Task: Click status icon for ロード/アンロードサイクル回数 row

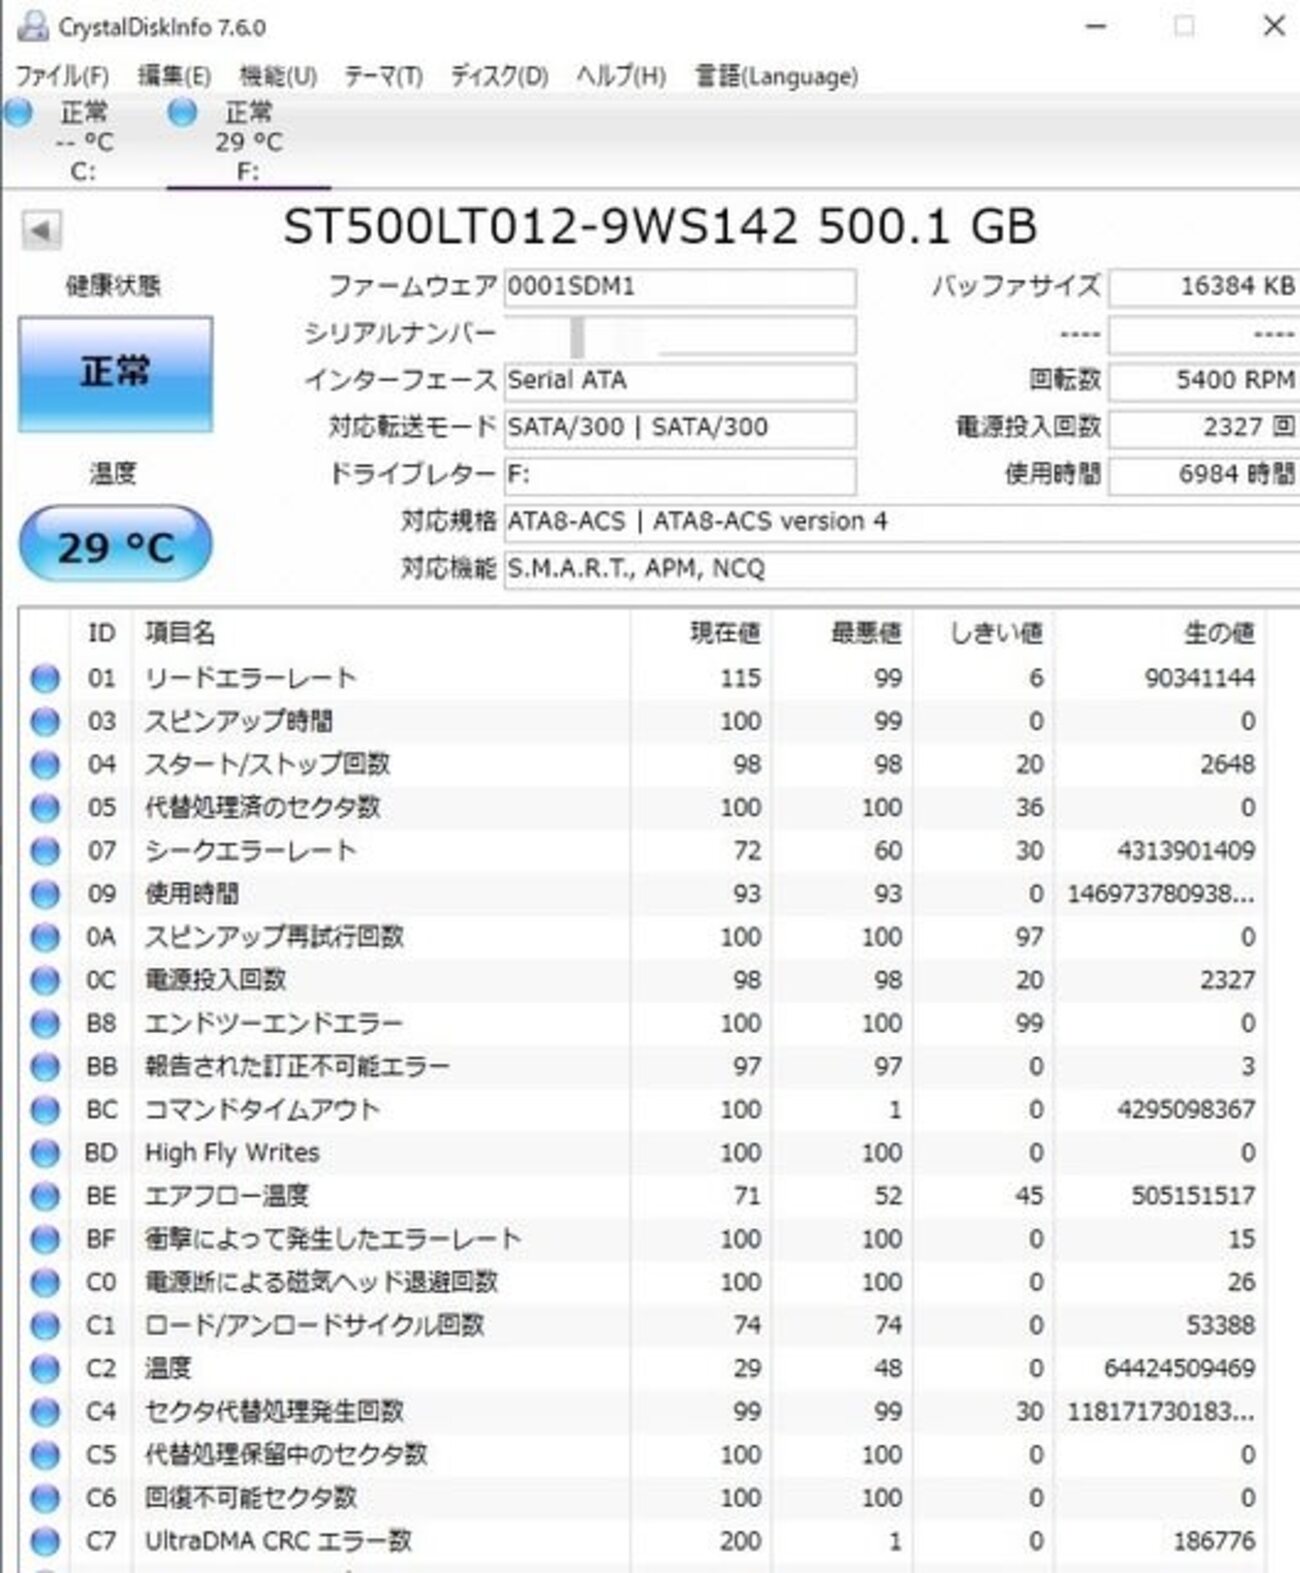Action: tap(45, 1326)
